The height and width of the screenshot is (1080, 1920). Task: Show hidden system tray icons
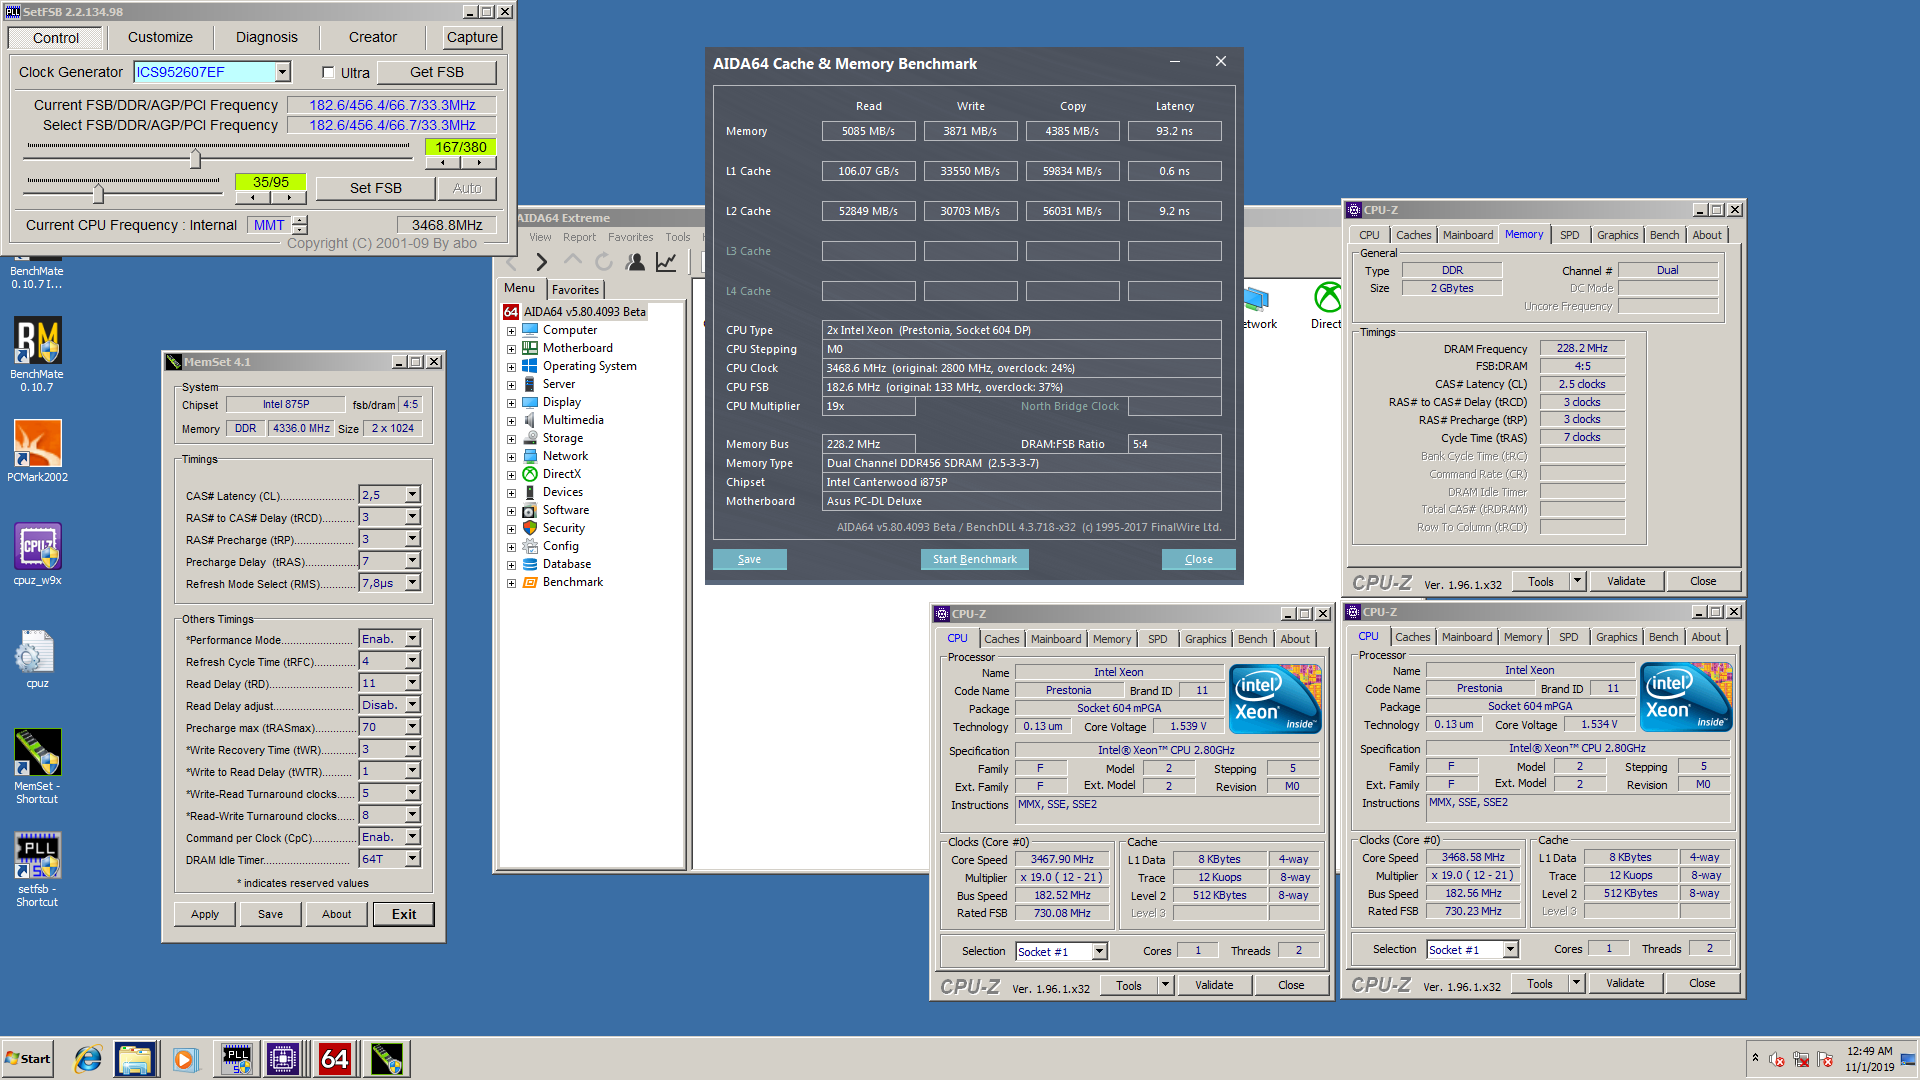point(1755,1058)
